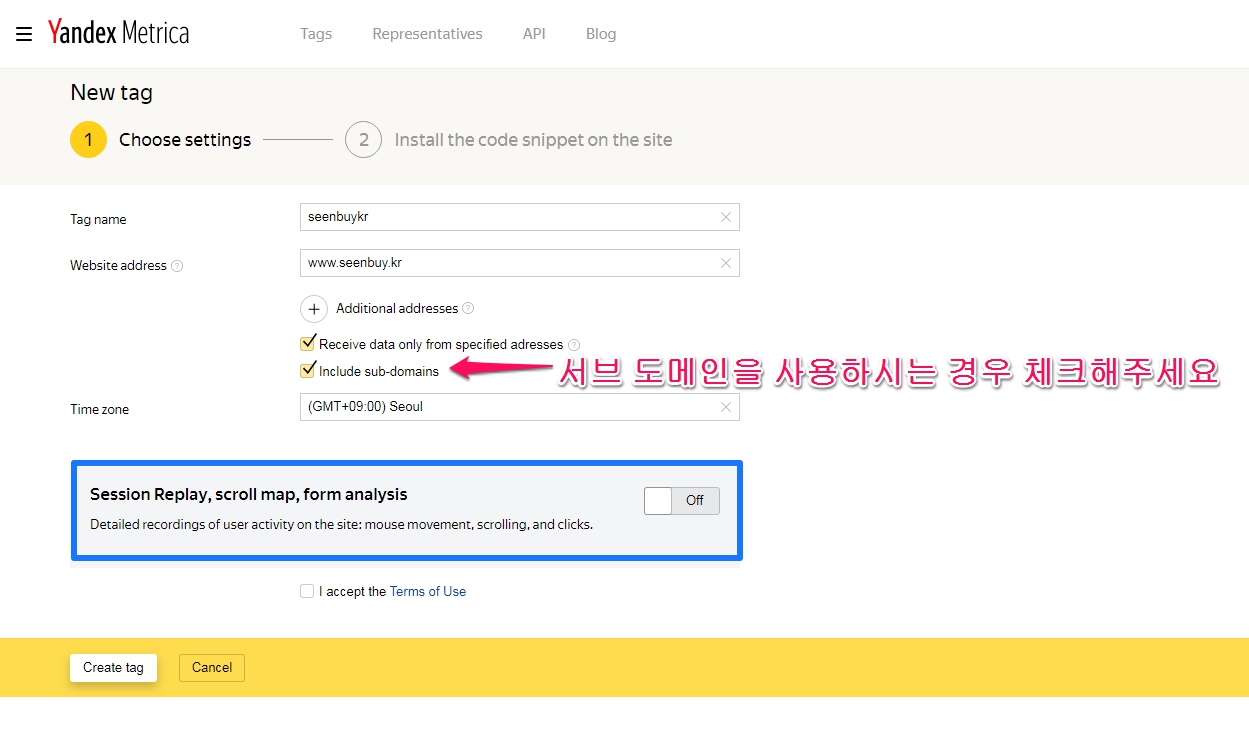Go to Tags in top navigation
The height and width of the screenshot is (745, 1249).
(x=316, y=34)
